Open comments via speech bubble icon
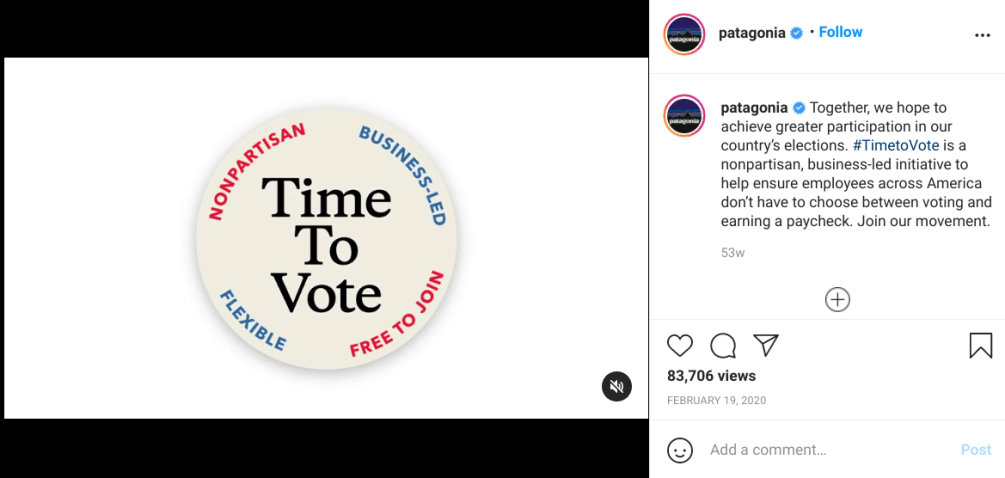The height and width of the screenshot is (478, 1005). point(723,346)
